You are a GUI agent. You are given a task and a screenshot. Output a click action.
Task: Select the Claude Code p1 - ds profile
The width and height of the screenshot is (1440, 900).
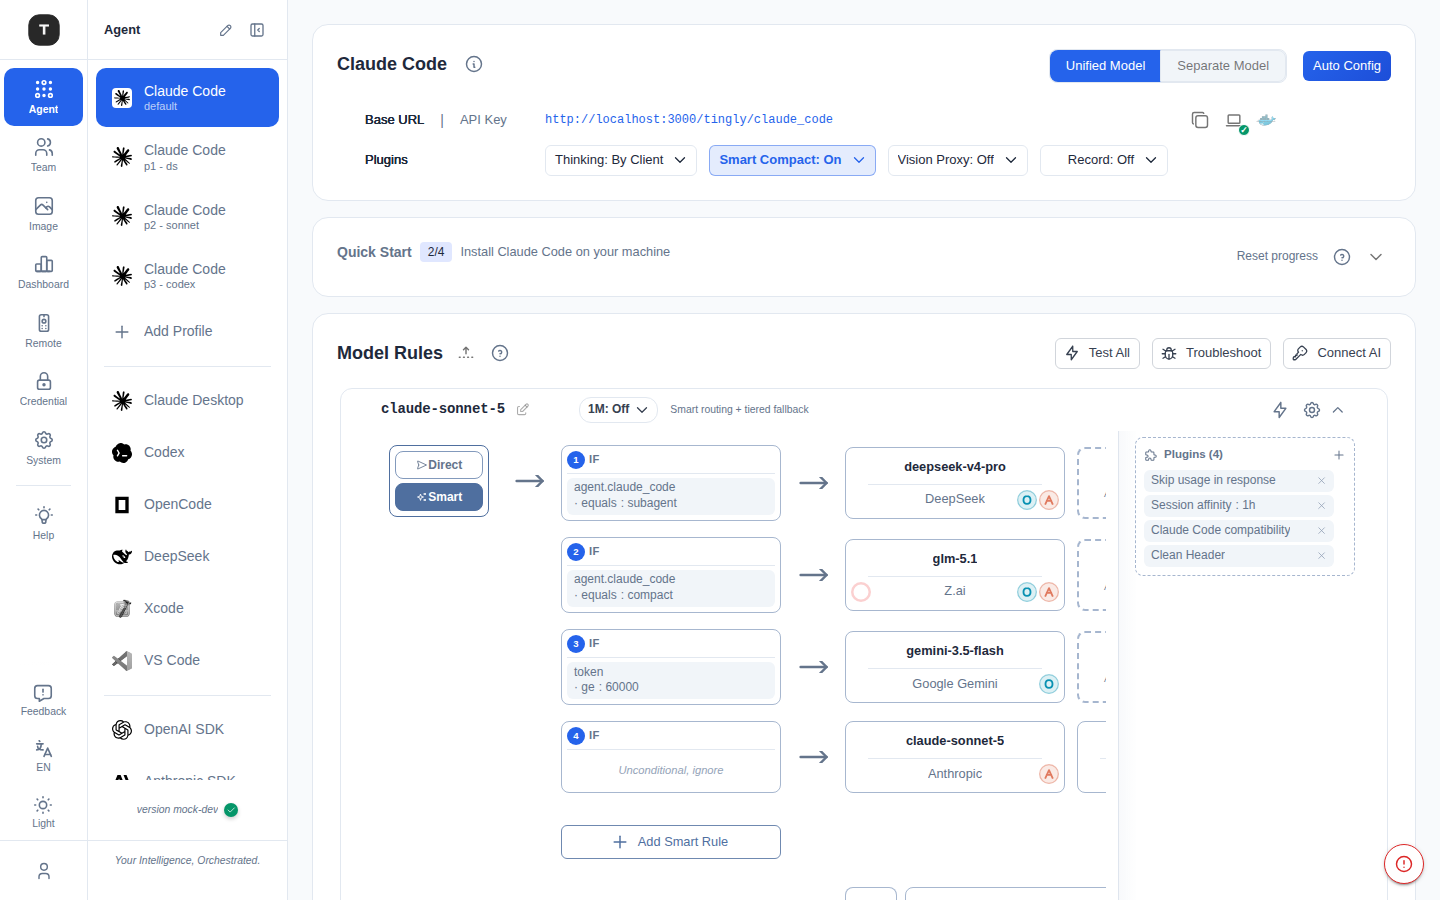187,157
